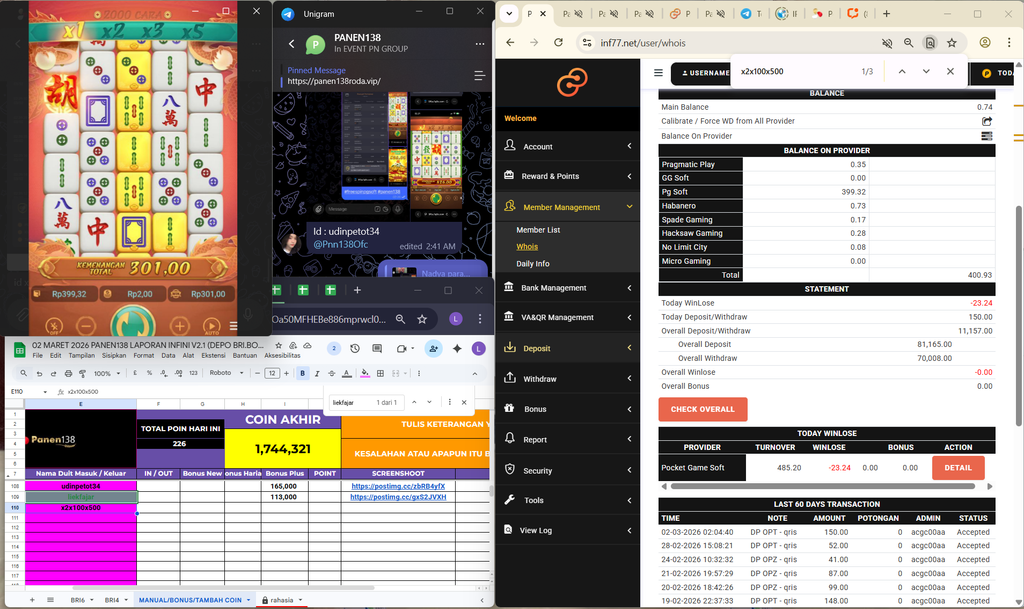This screenshot has height=609, width=1024.
Task: Open Ekstensi menu in Sheets
Action: pyautogui.click(x=213, y=356)
